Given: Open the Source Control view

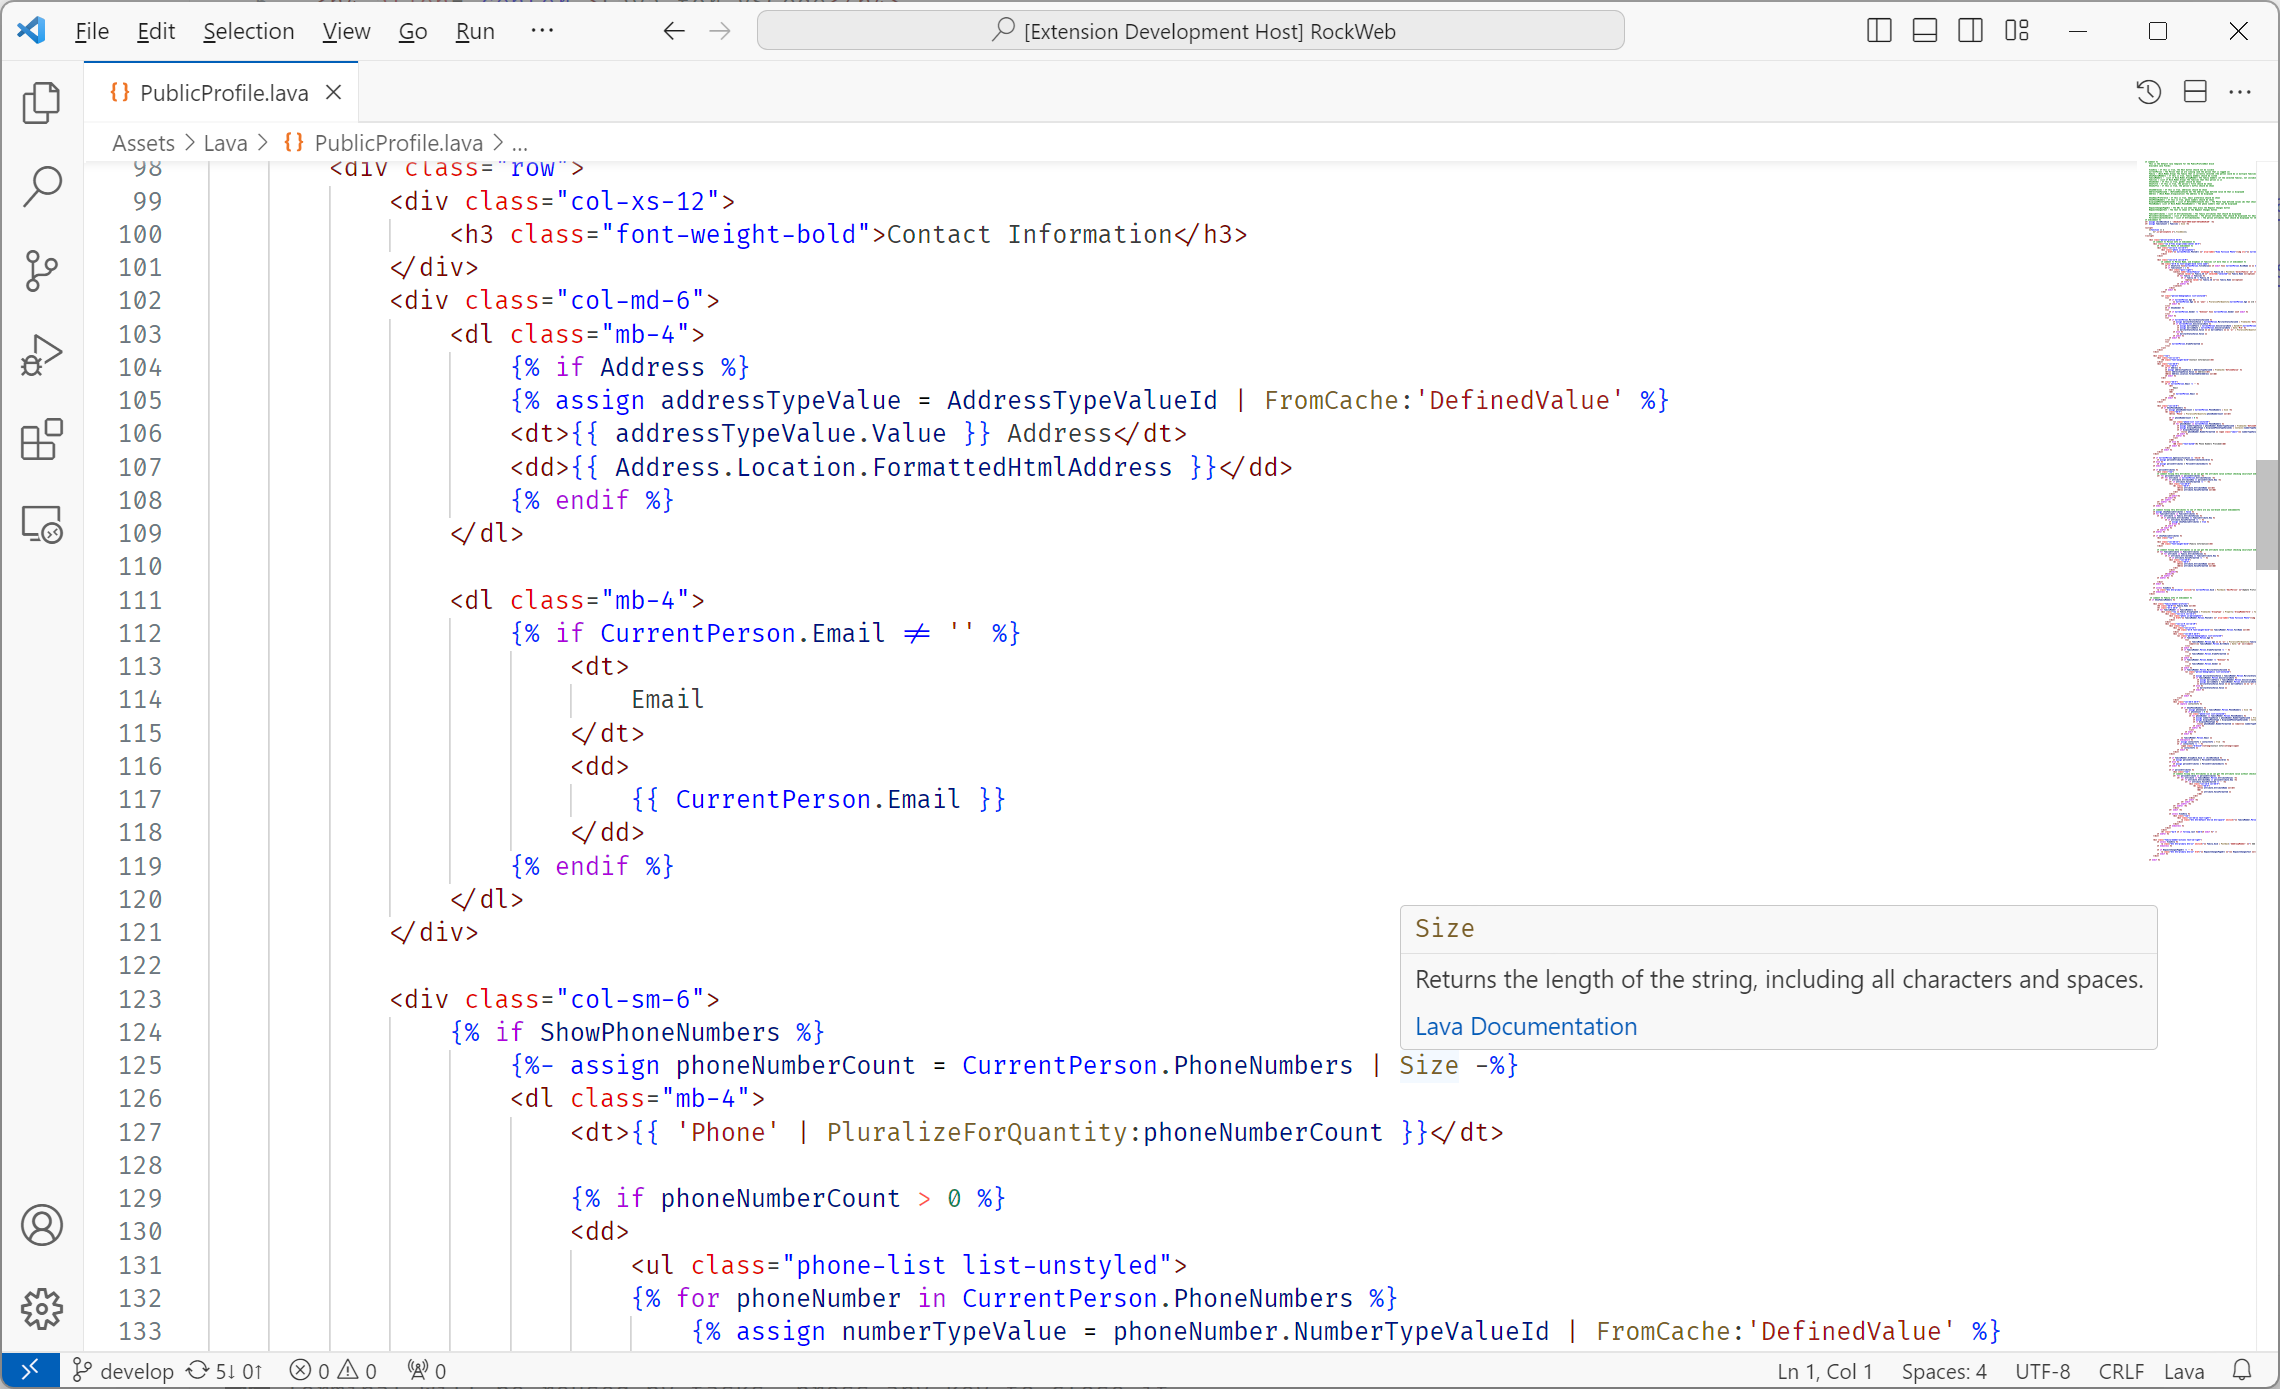Looking at the screenshot, I should pyautogui.click(x=41, y=270).
